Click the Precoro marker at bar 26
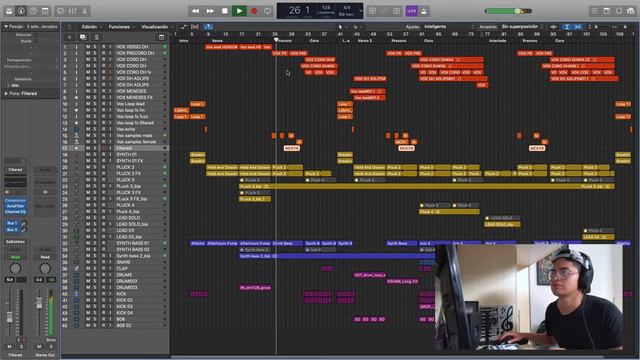The width and height of the screenshot is (640, 360). (284, 41)
